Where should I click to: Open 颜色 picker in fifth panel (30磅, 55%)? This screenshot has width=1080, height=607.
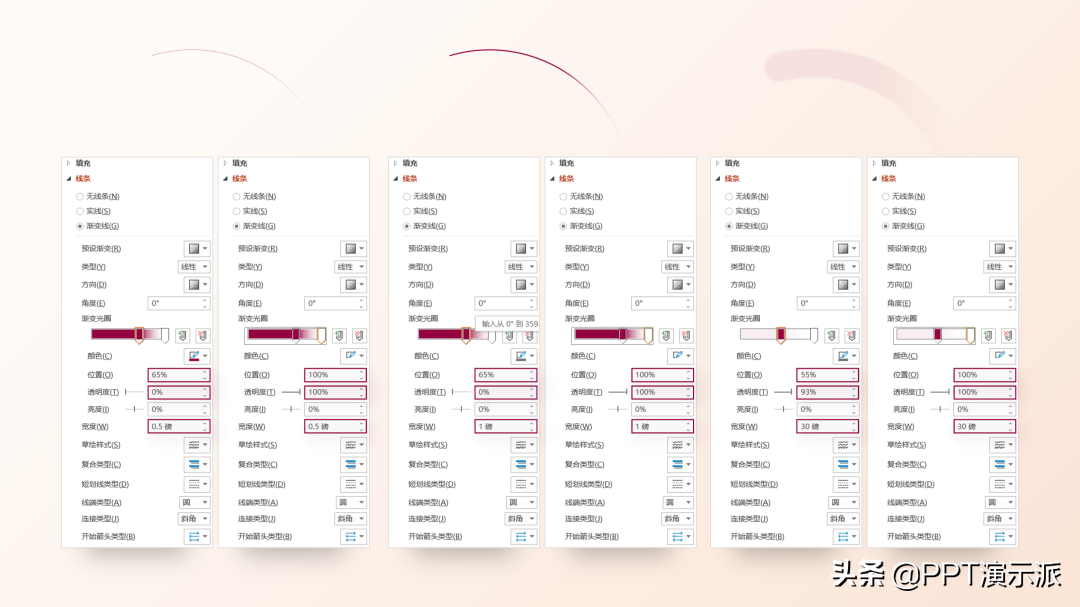click(x=847, y=356)
